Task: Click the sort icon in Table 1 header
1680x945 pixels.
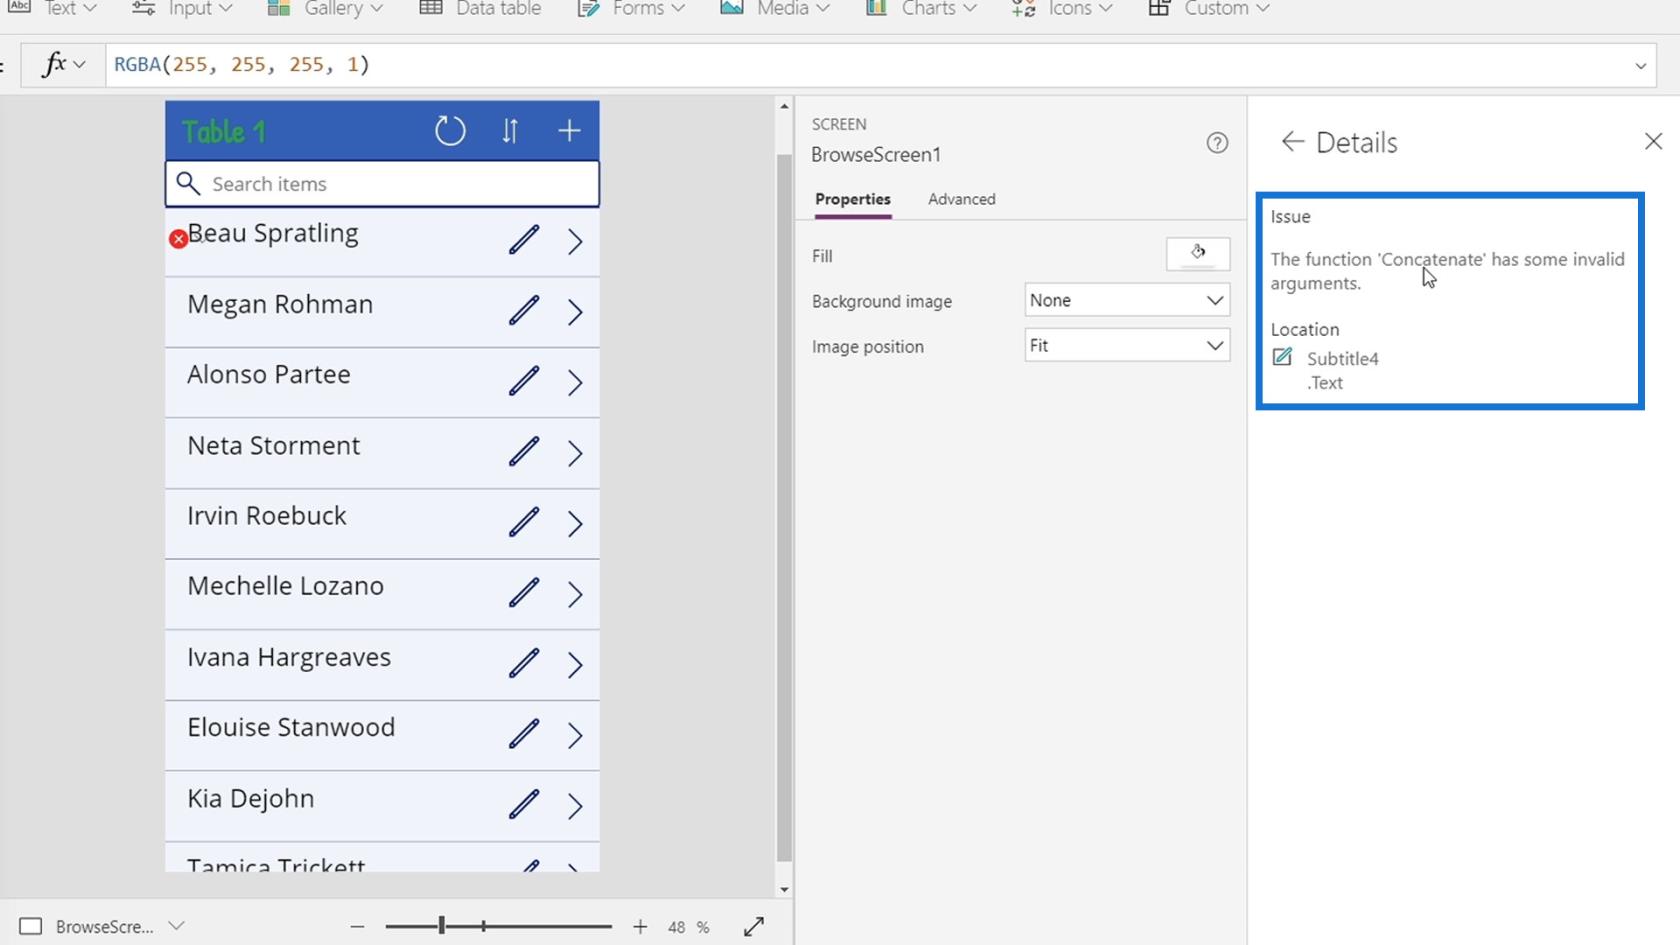Action: (510, 131)
